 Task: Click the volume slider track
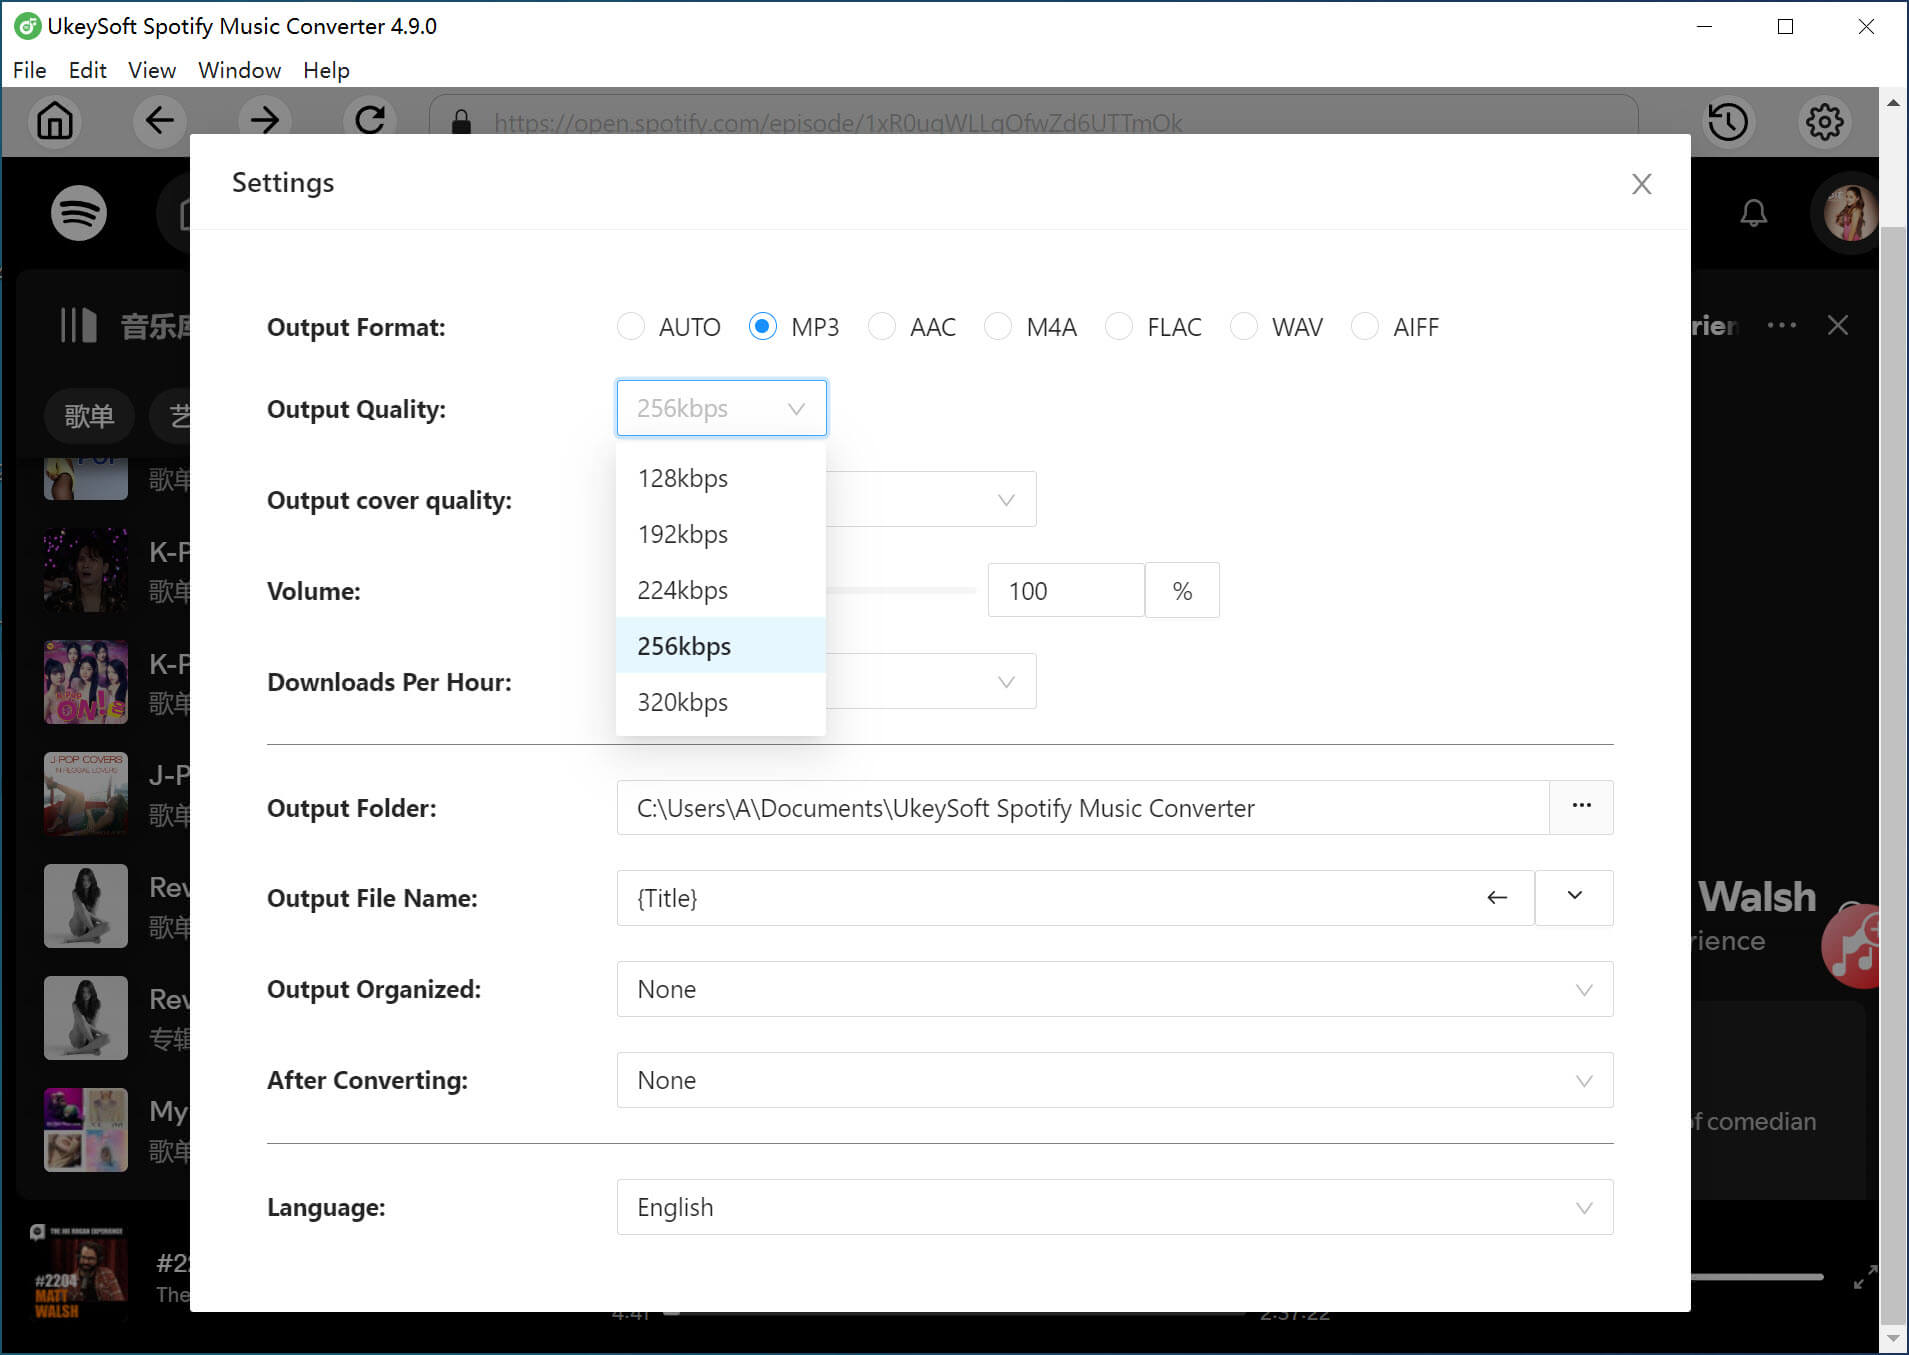point(902,590)
